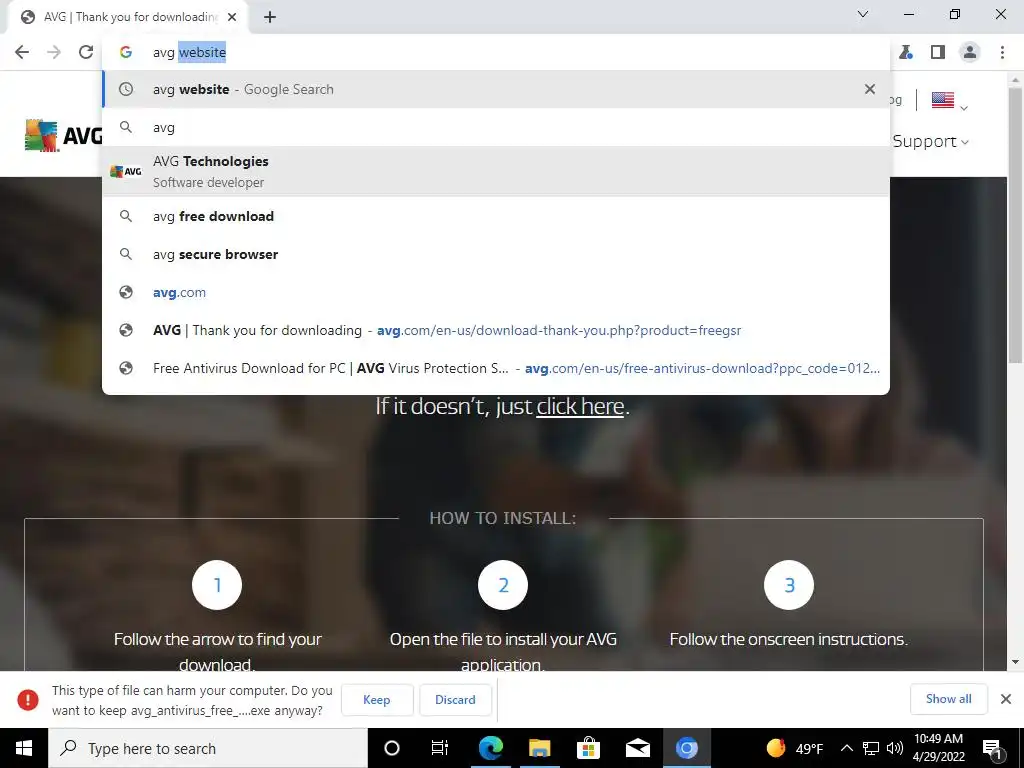Viewport: 1024px width, 768px height.
Task: Show all downloads
Action: pos(948,699)
